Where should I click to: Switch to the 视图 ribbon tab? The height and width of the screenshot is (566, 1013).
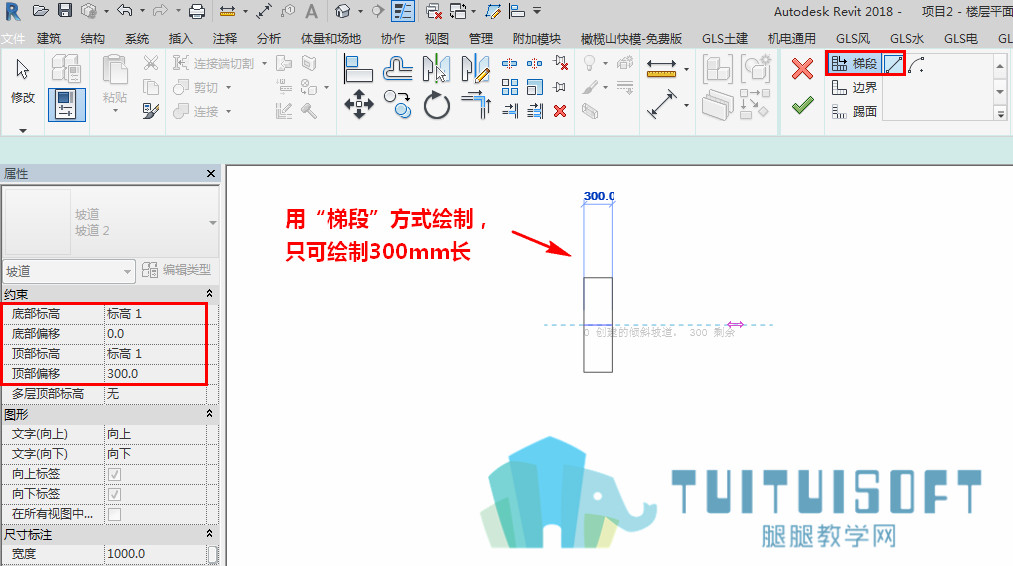pyautogui.click(x=437, y=39)
